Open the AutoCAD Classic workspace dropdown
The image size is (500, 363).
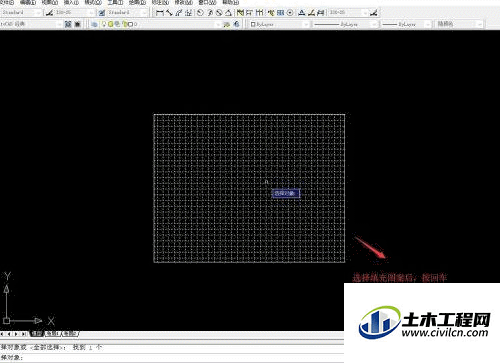tap(31, 24)
